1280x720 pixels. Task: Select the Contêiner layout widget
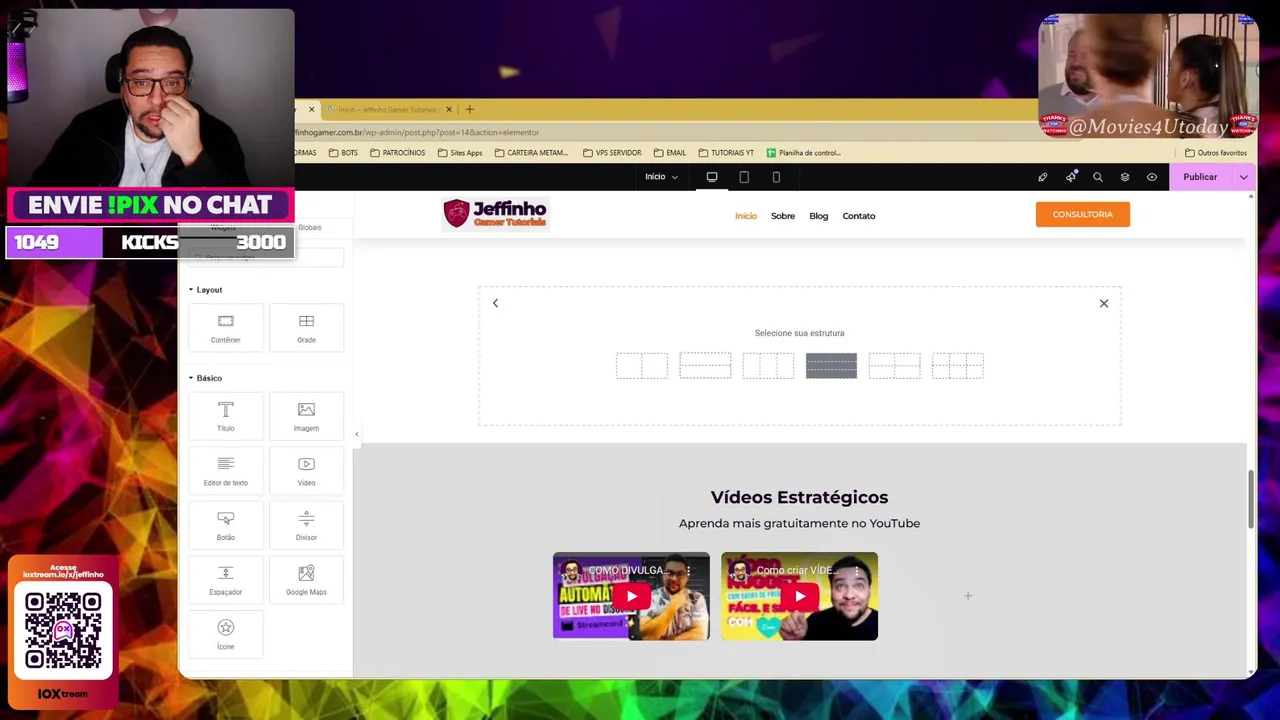pyautogui.click(x=226, y=328)
